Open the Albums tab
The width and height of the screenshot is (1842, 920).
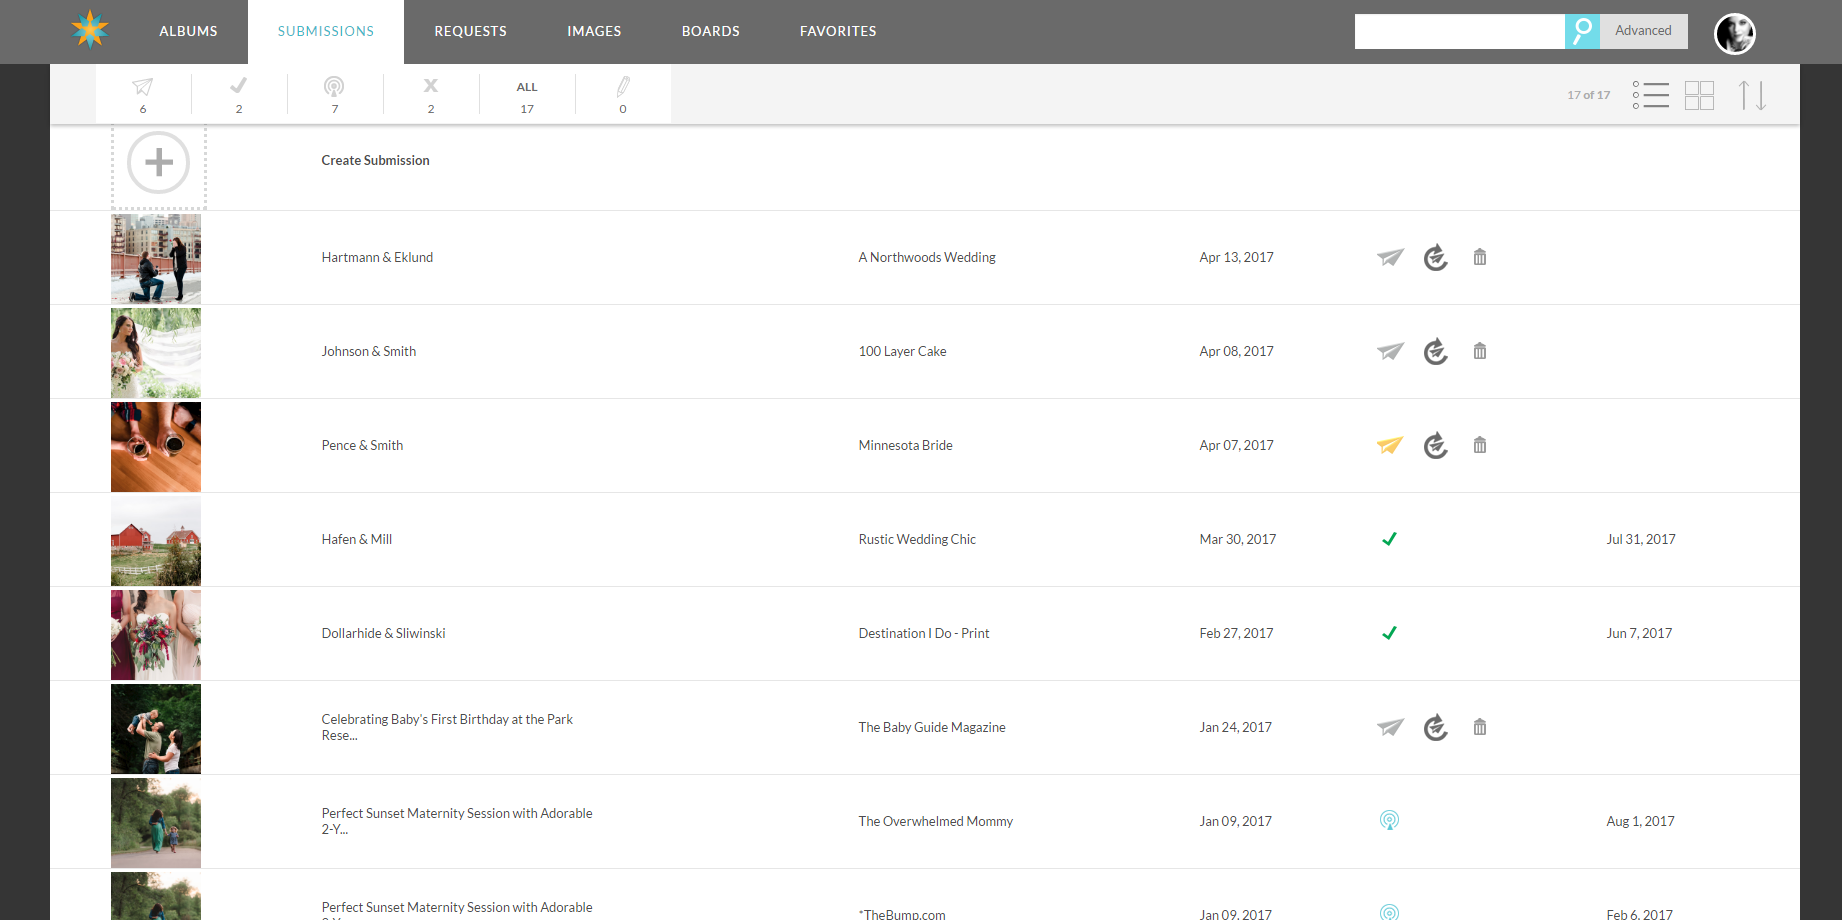coord(188,31)
